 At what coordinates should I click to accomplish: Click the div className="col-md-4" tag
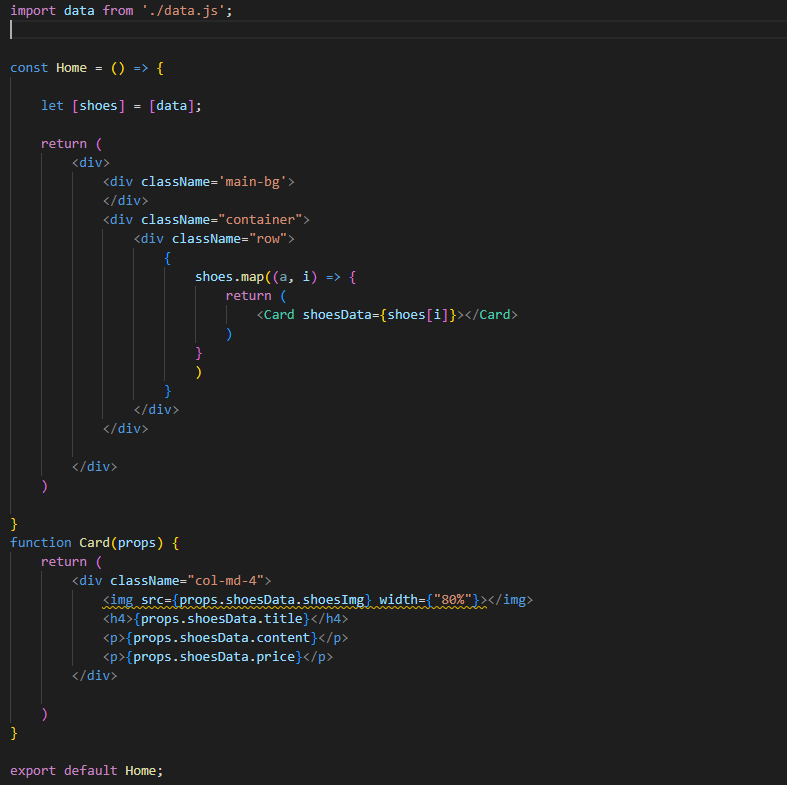(172, 581)
